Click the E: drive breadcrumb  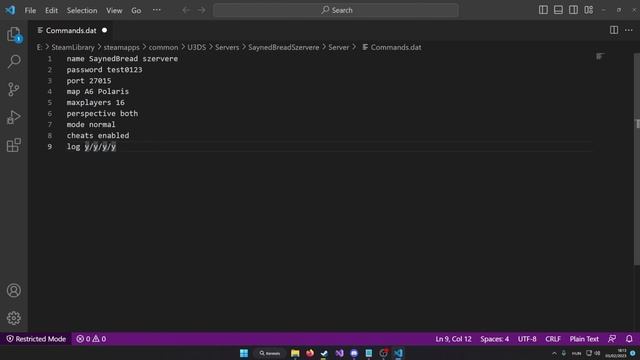(39, 47)
